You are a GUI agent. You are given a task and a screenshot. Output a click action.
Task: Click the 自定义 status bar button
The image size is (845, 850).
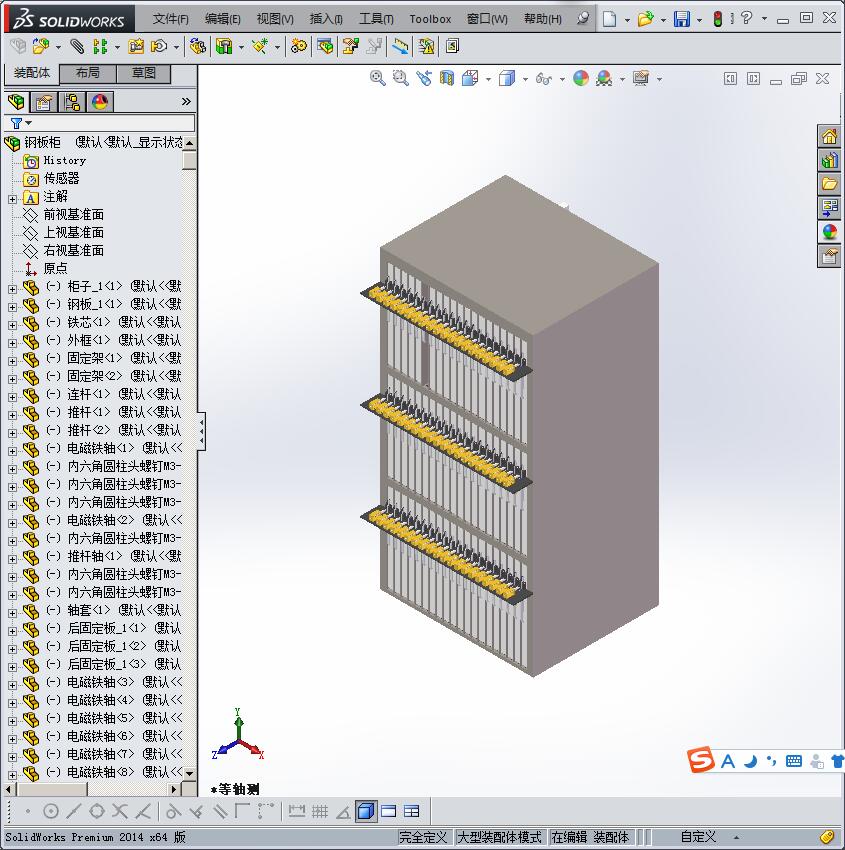(698, 837)
